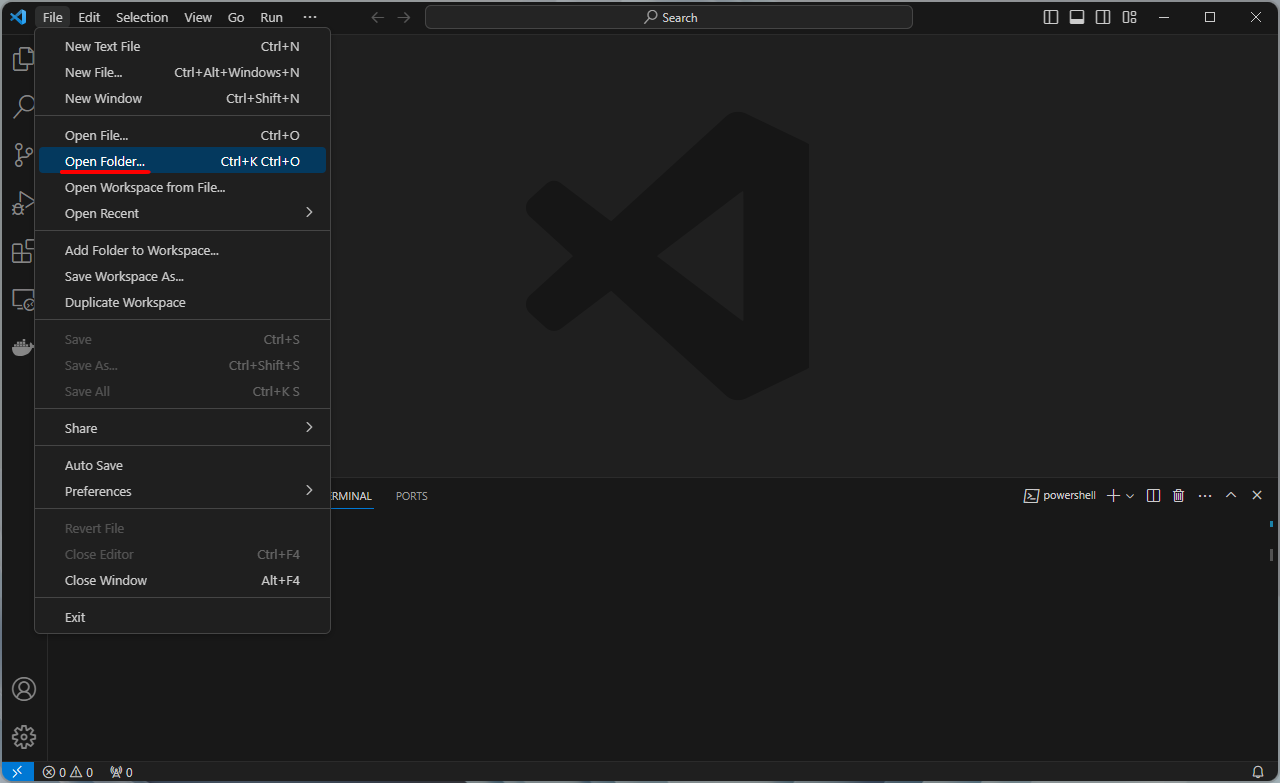Click the terminal scrollbar
The height and width of the screenshot is (783, 1280).
pyautogui.click(x=1272, y=554)
